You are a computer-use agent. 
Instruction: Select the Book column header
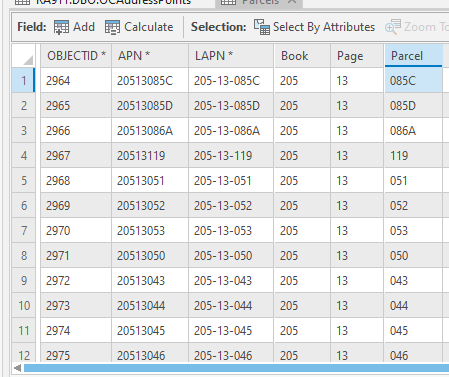pyautogui.click(x=302, y=56)
